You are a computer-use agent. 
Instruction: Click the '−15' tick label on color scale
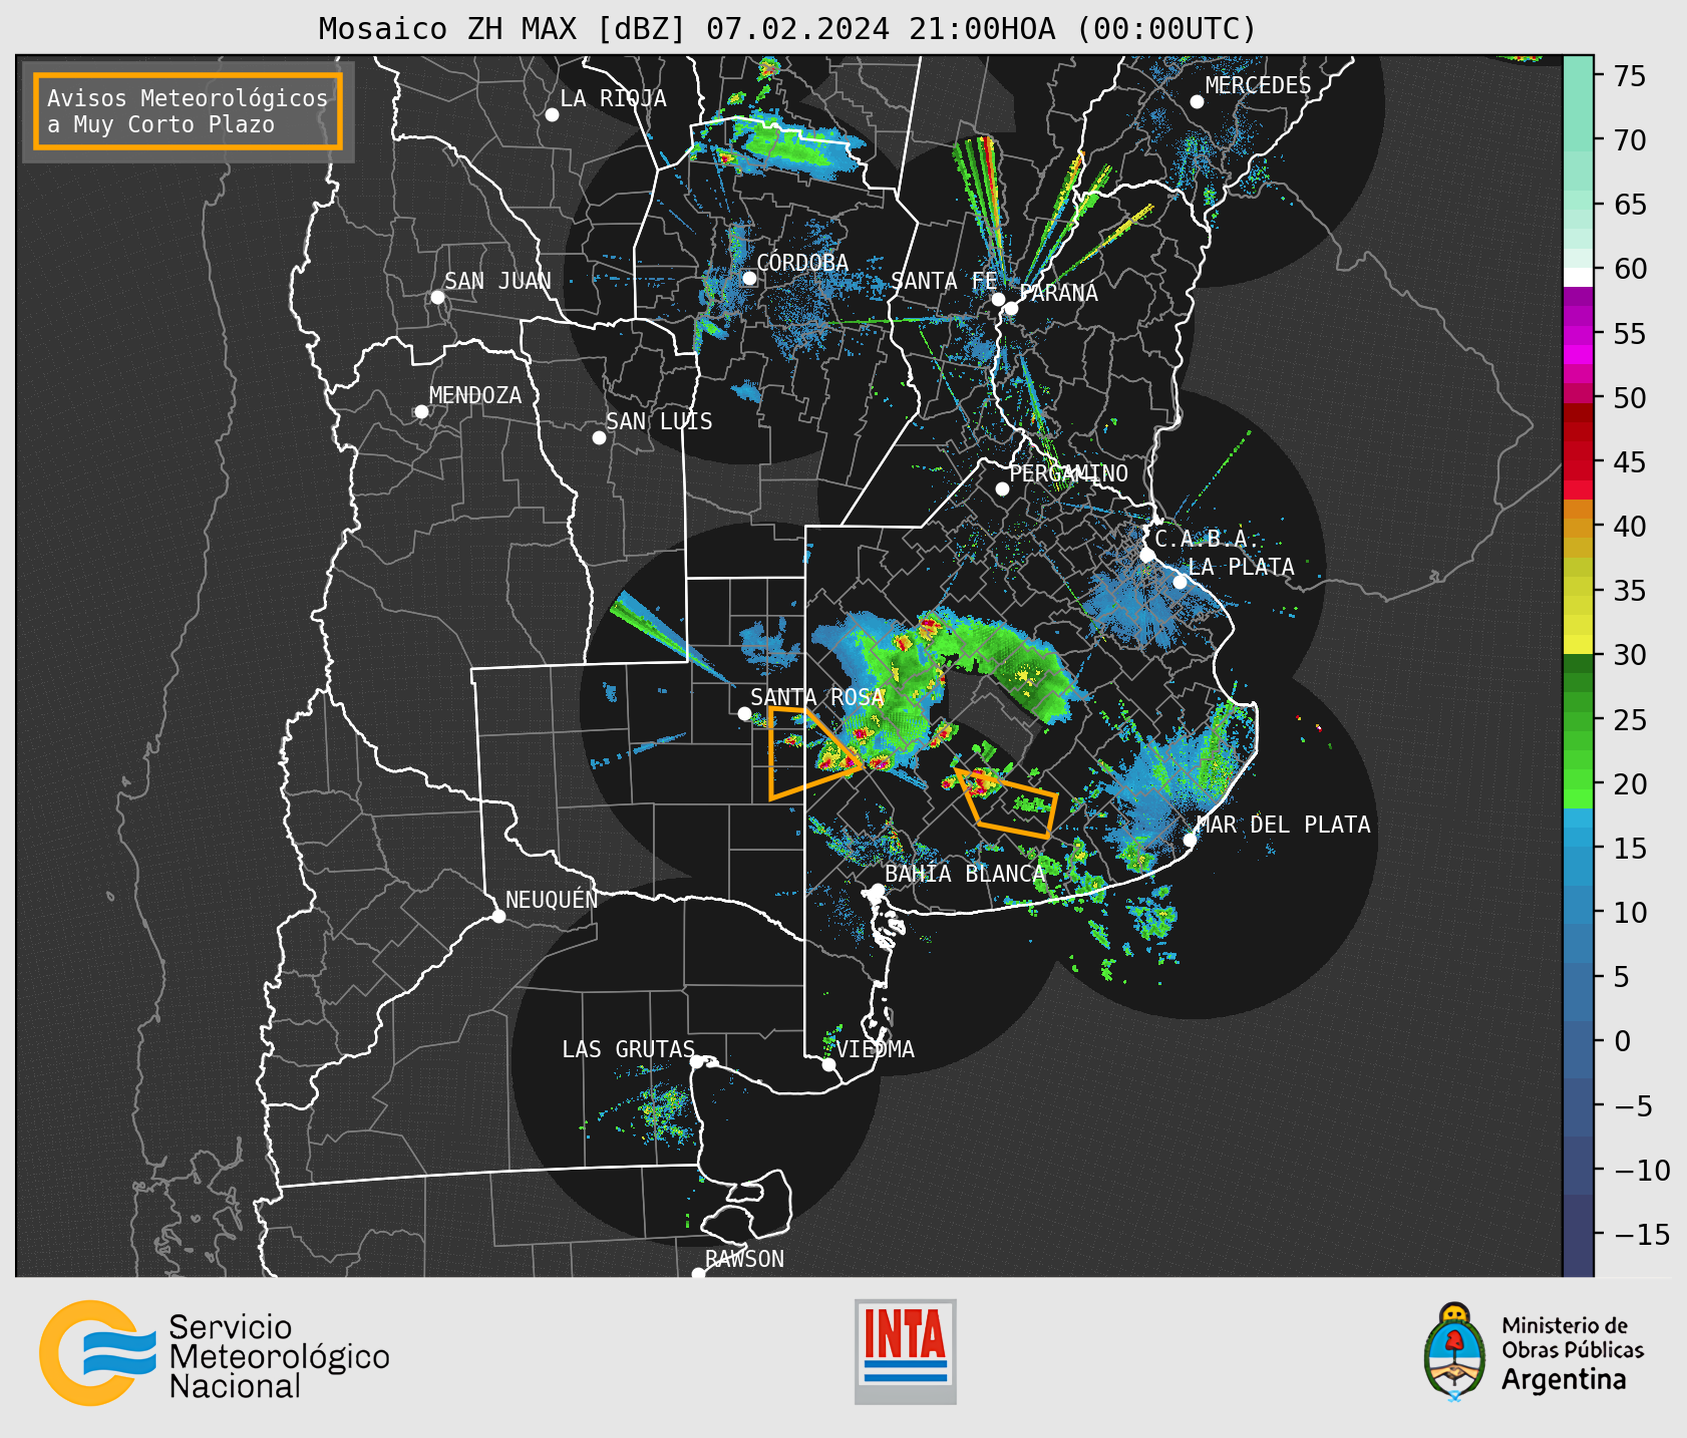pyautogui.click(x=1641, y=1234)
